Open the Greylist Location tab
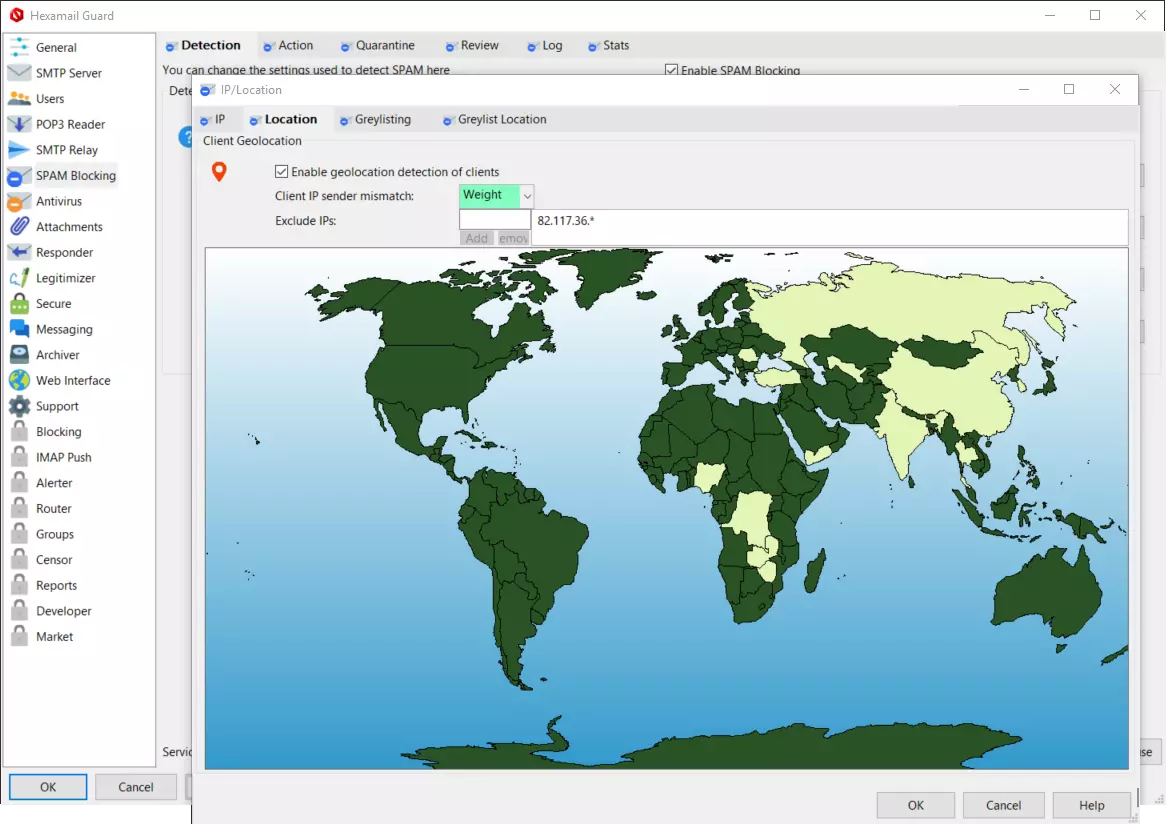This screenshot has width=1166, height=824. pos(501,120)
